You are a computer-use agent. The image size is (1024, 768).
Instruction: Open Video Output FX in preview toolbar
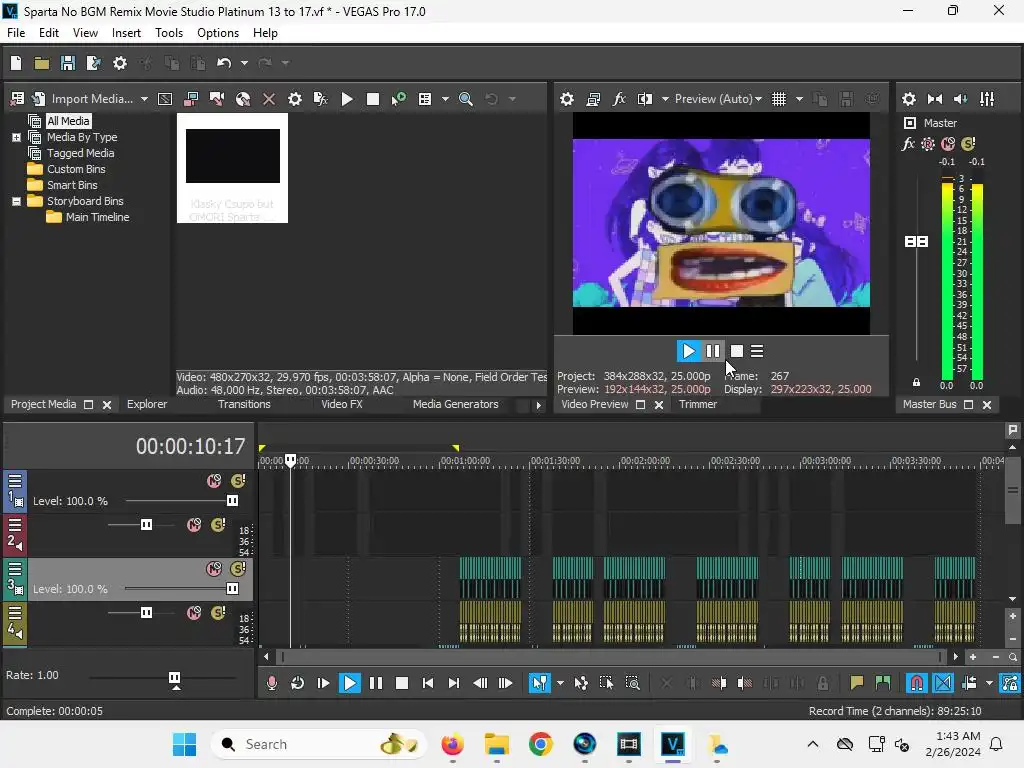coord(618,99)
